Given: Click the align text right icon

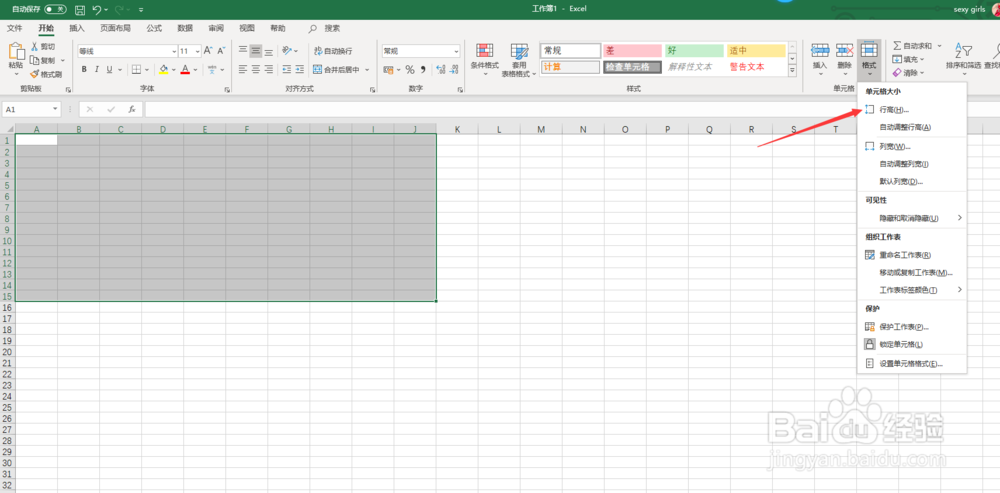Looking at the screenshot, I should (268, 70).
